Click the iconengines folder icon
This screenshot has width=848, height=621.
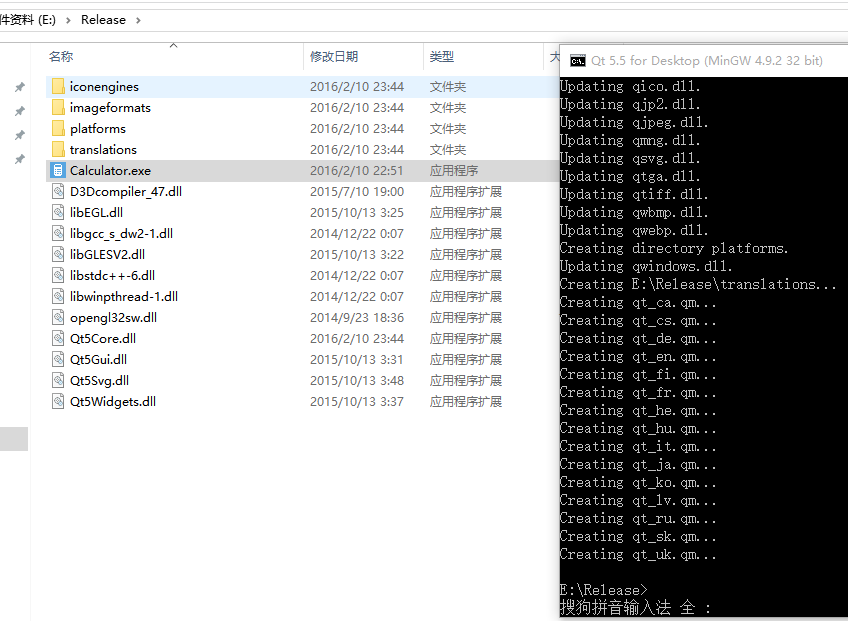pyautogui.click(x=58, y=87)
